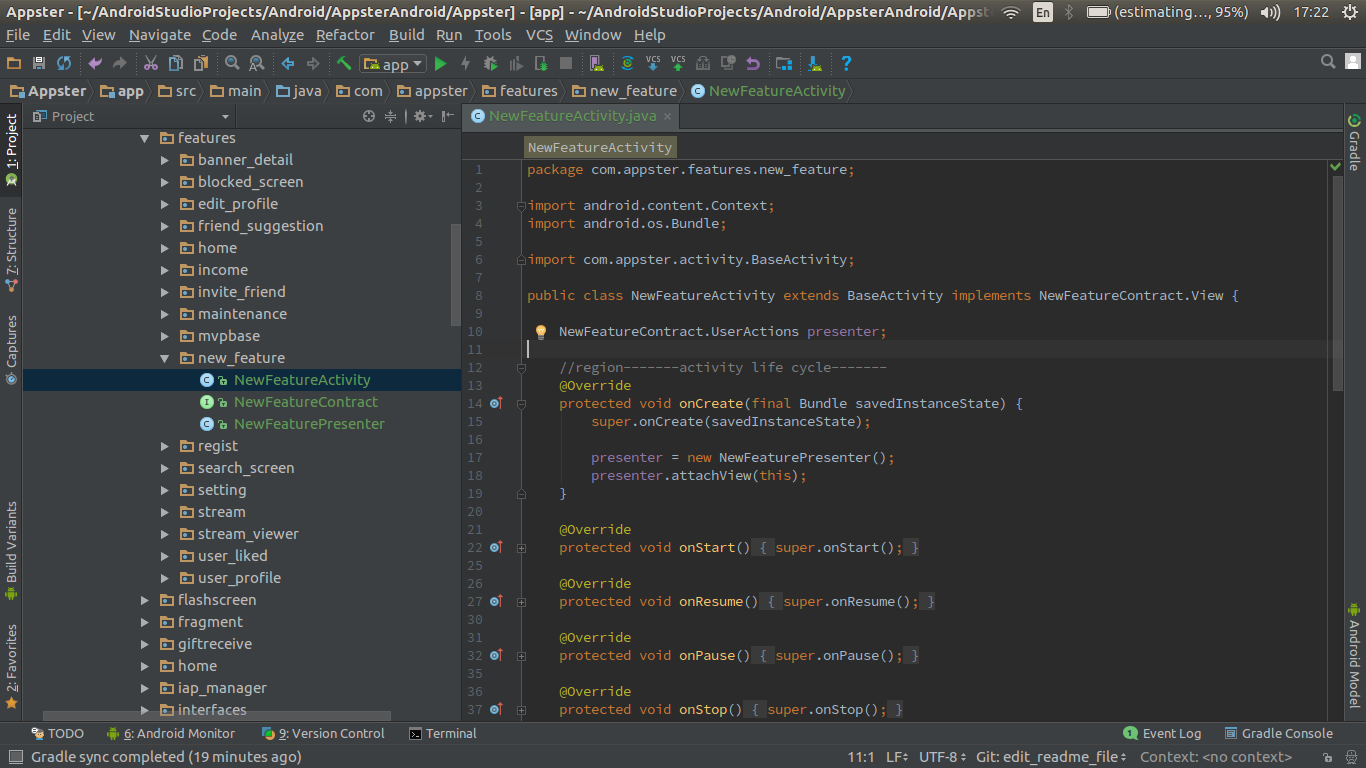This screenshot has height=768, width=1366.
Task: Click the Project Structure toolbar icon
Action: coord(784,64)
